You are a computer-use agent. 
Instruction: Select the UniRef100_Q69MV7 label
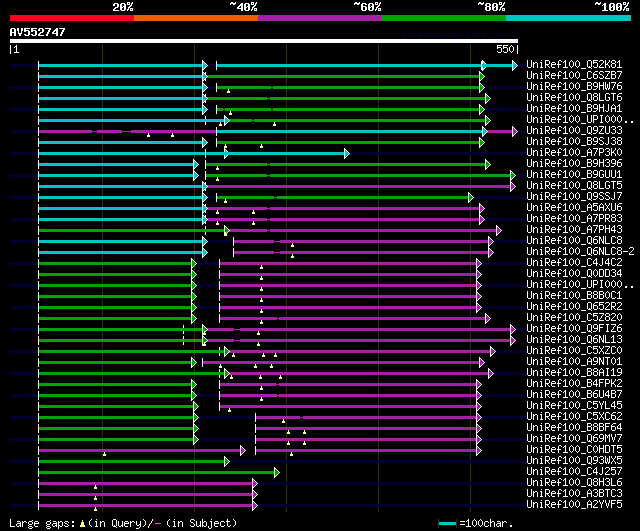click(574, 439)
